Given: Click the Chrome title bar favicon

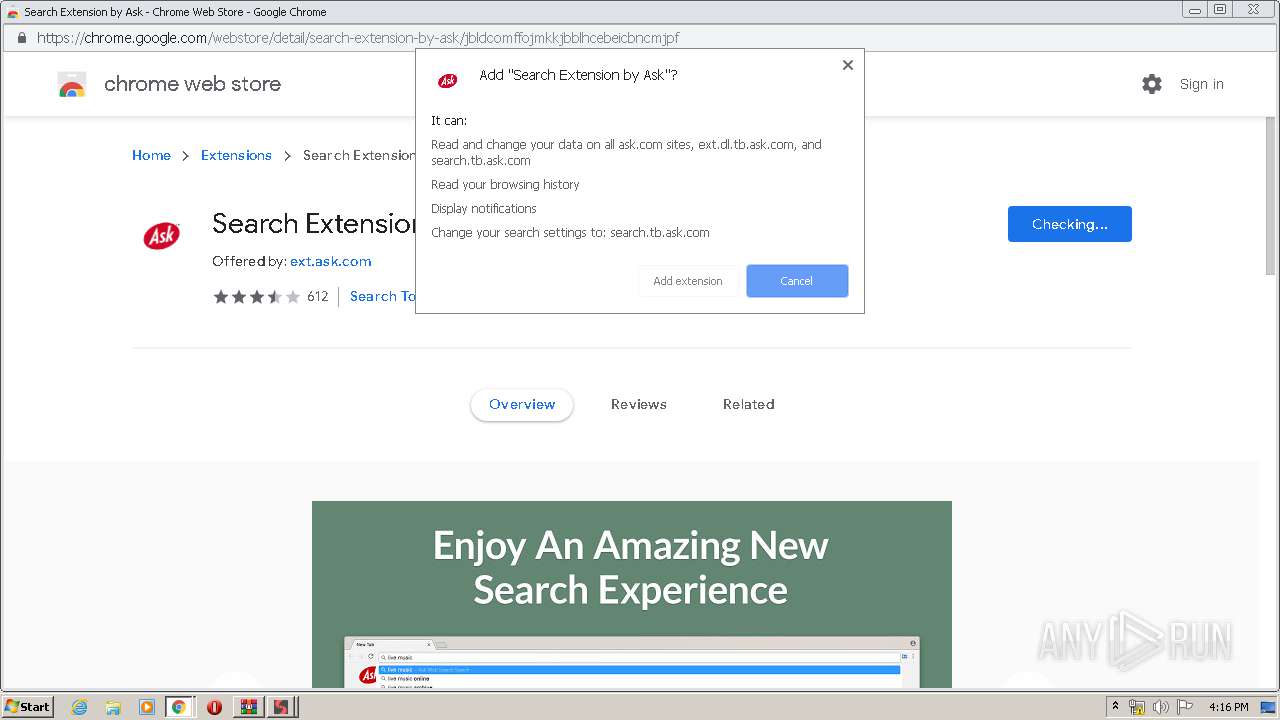Looking at the screenshot, I should [x=12, y=12].
